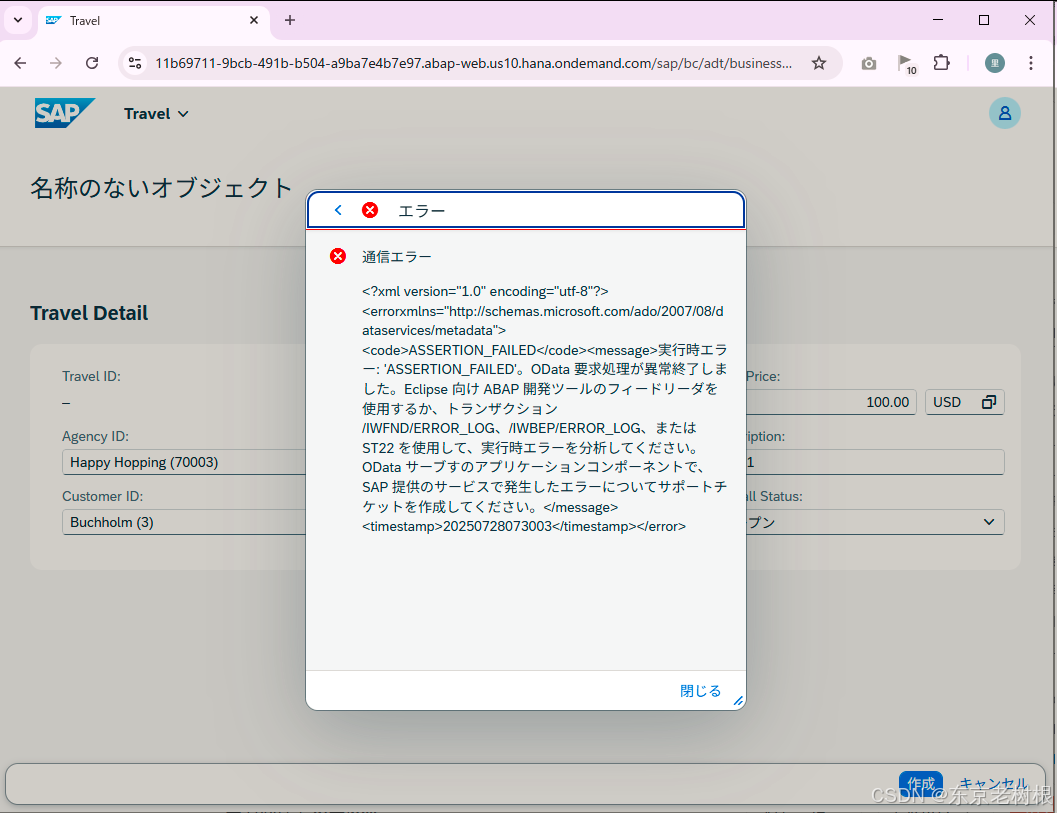Viewport: 1057px width, 813px height.
Task: Click the Agency ID field Happy Hopping
Action: pos(184,462)
